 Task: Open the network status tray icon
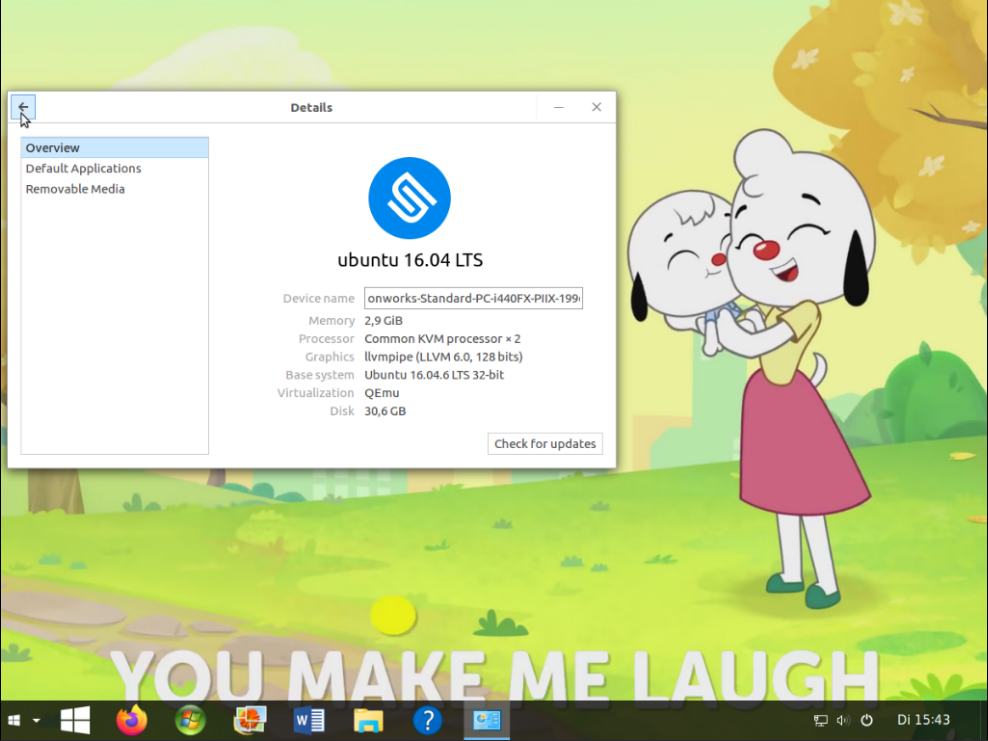(820, 720)
